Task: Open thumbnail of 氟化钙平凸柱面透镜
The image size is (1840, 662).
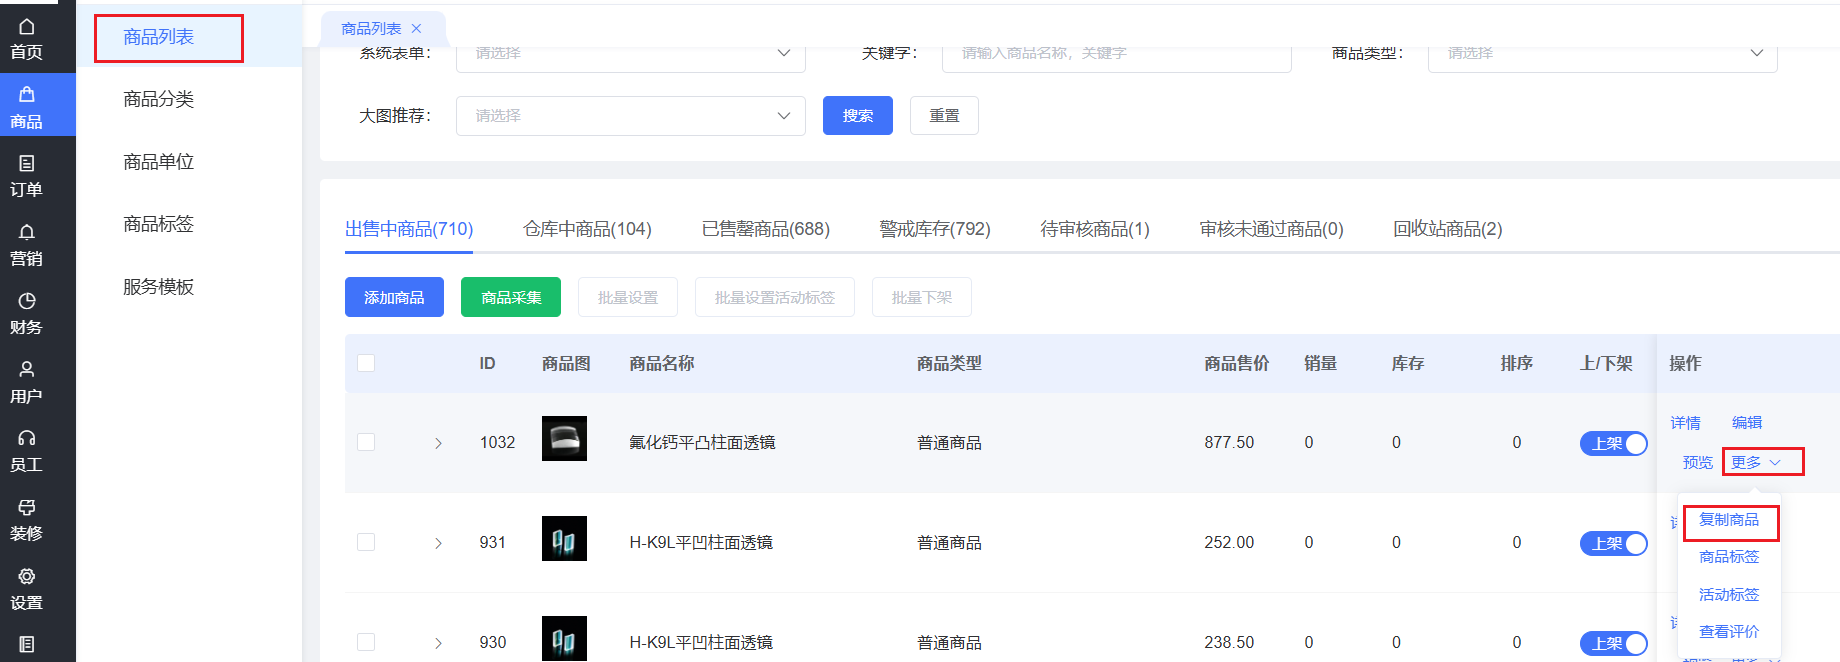Action: (x=564, y=438)
